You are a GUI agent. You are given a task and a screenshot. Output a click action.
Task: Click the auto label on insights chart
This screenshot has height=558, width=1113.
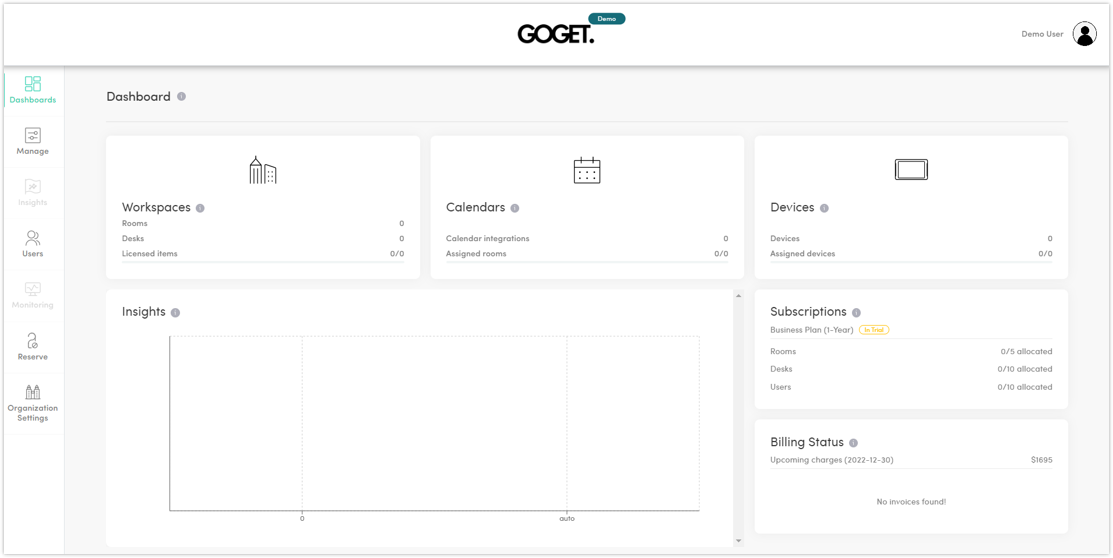[x=566, y=519]
